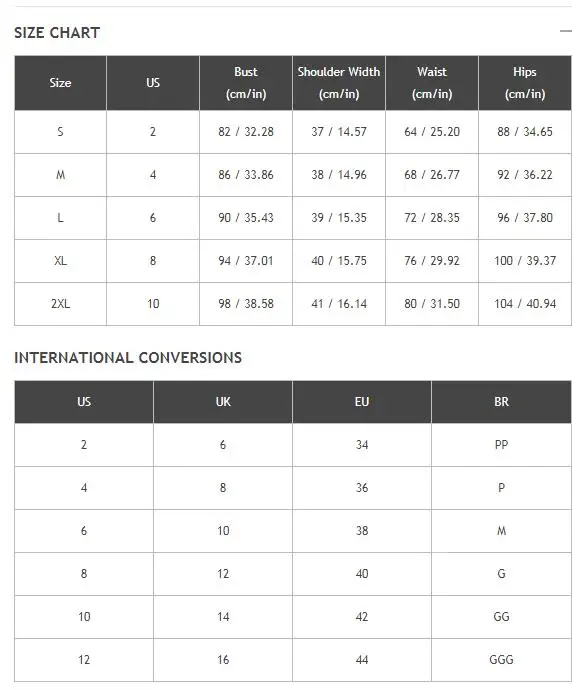Screen dimensions: 580x690
Task: Click the UK size 16 cell
Action: pos(223,660)
